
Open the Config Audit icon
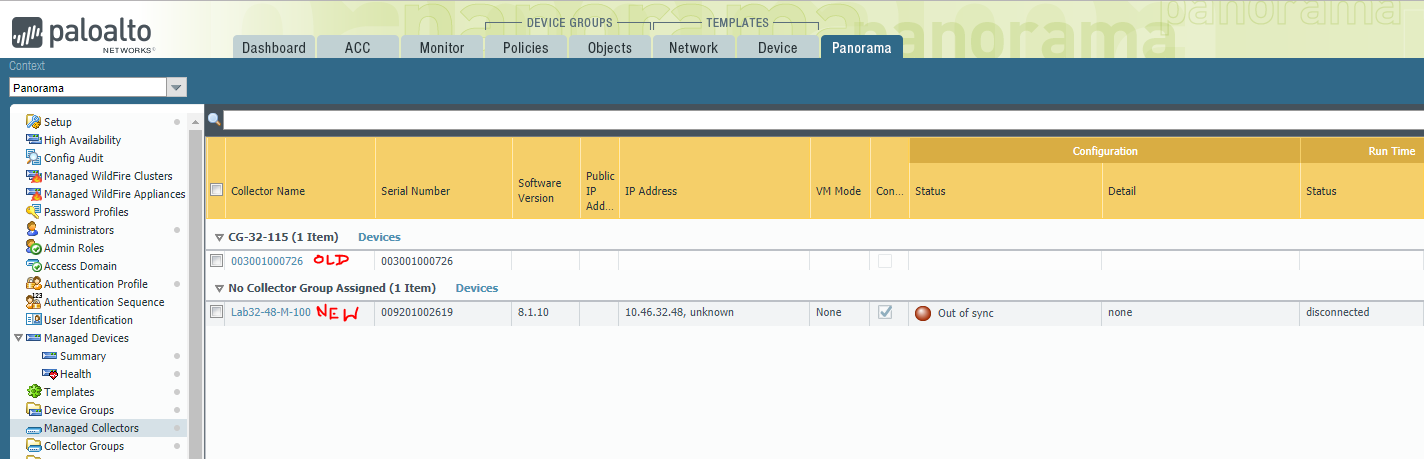click(x=34, y=158)
